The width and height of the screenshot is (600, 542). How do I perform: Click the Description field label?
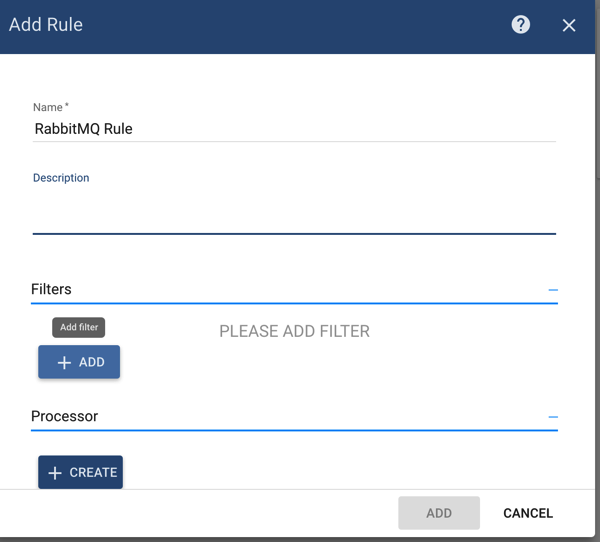(x=61, y=178)
